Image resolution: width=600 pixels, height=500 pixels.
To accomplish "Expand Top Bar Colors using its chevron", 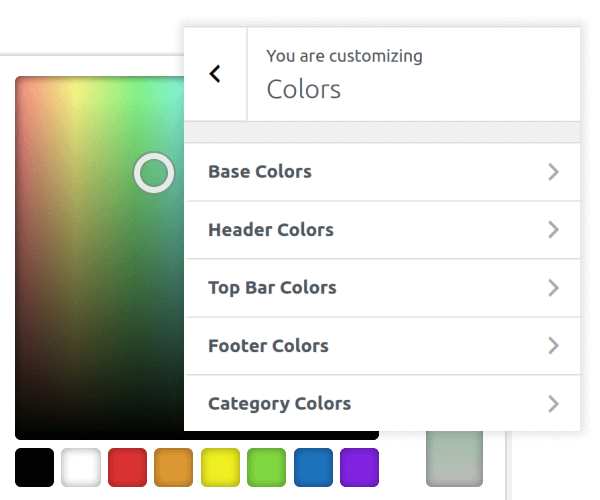I will pos(553,288).
